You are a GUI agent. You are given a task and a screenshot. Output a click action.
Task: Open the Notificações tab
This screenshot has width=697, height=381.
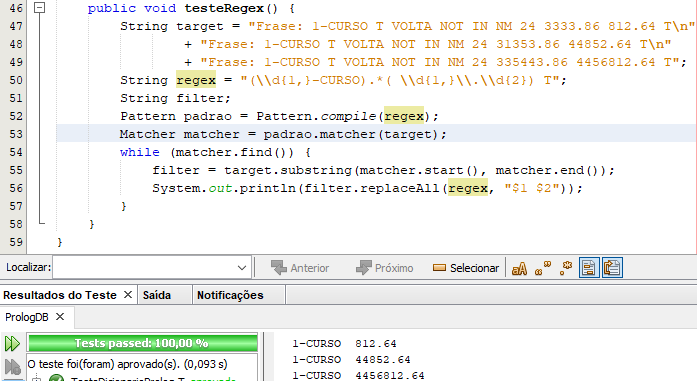pyautogui.click(x=230, y=295)
